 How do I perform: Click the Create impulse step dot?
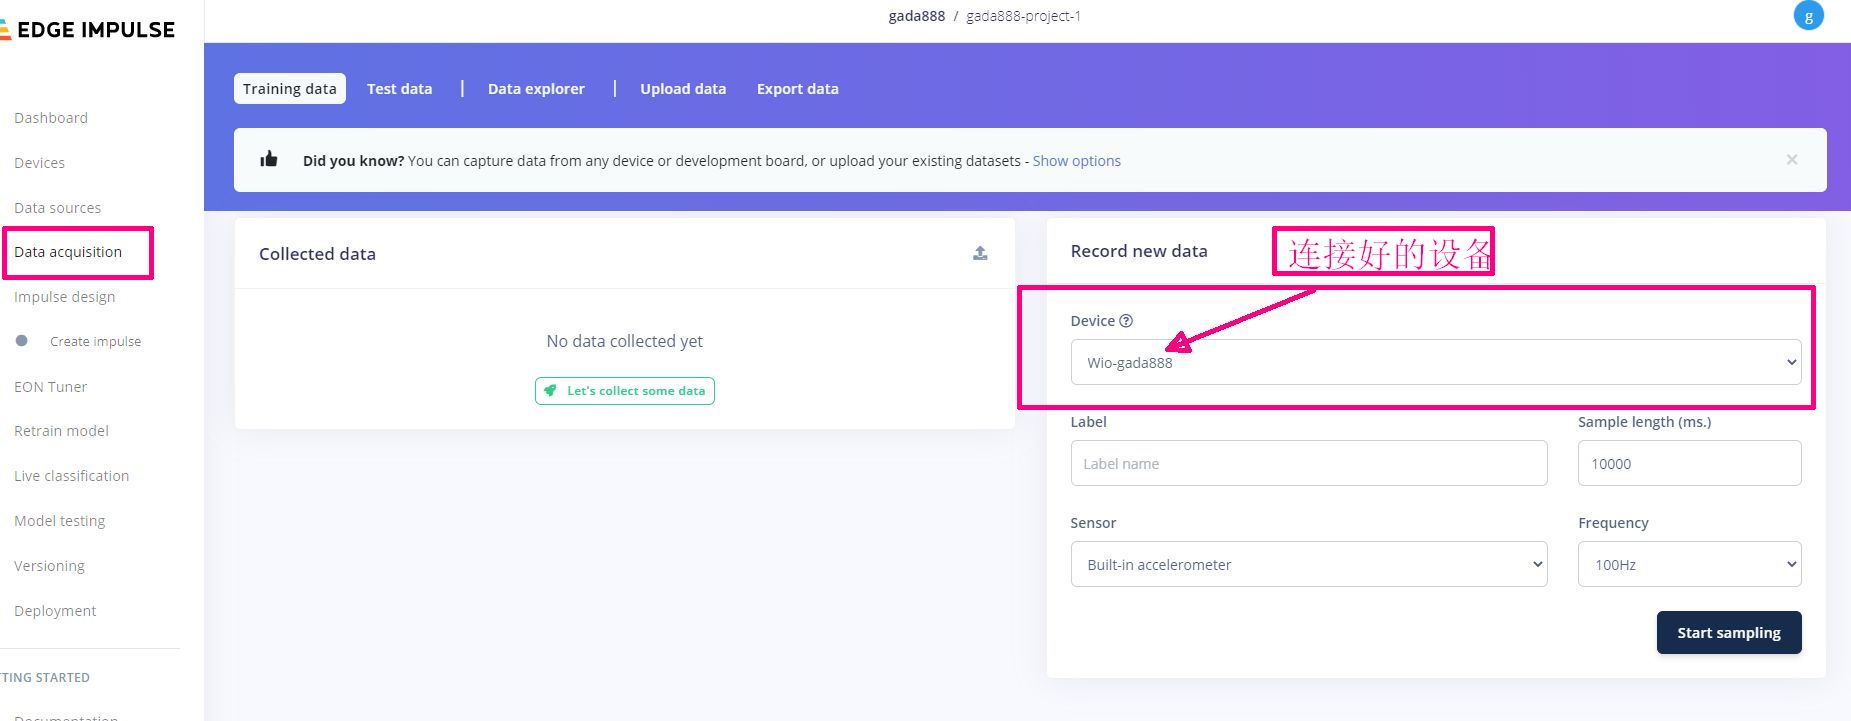point(22,341)
